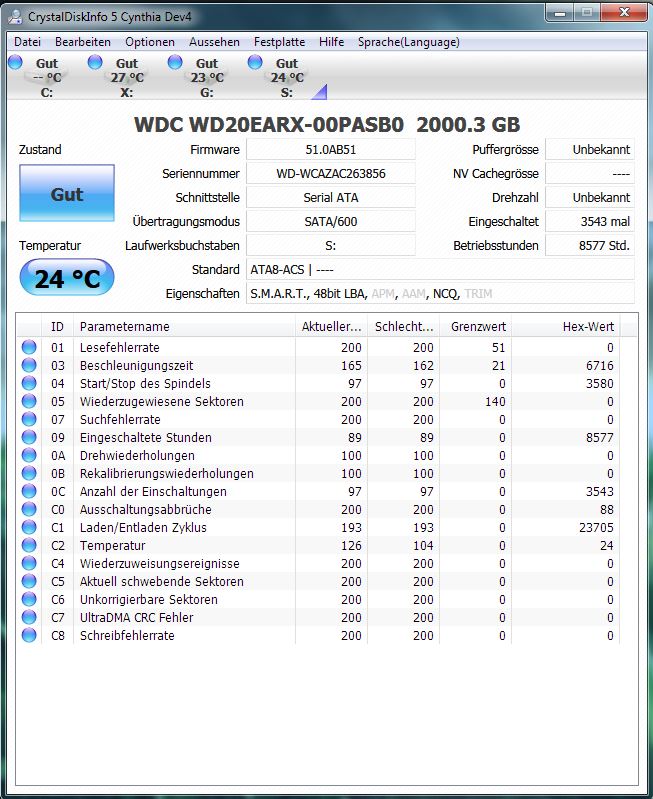
Task: Select drive S: status icon
Action: [x=255, y=62]
